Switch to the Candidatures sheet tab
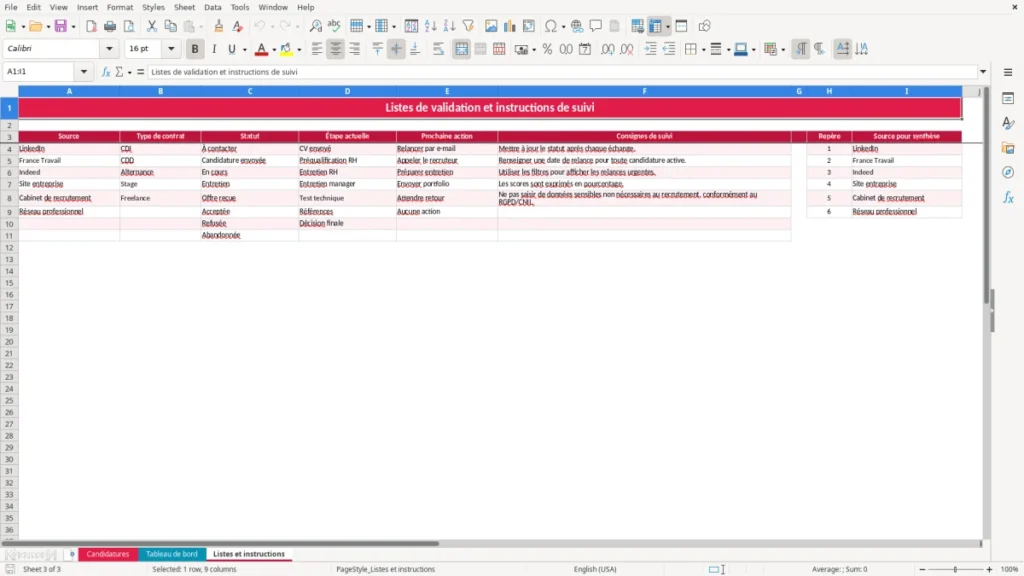1024x576 pixels. [108, 554]
